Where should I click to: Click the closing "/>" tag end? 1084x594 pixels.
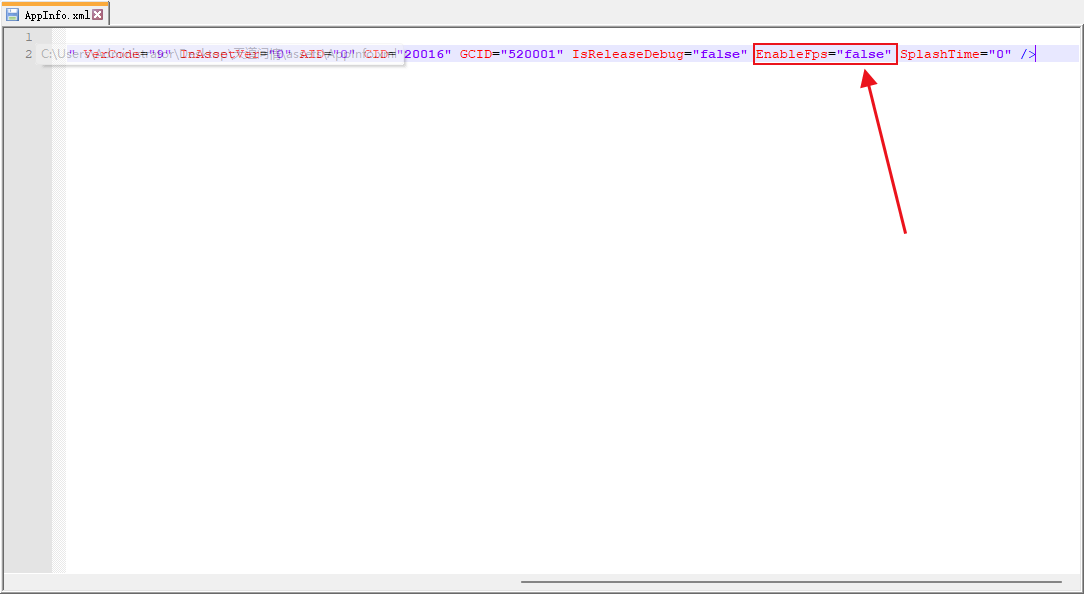1028,54
